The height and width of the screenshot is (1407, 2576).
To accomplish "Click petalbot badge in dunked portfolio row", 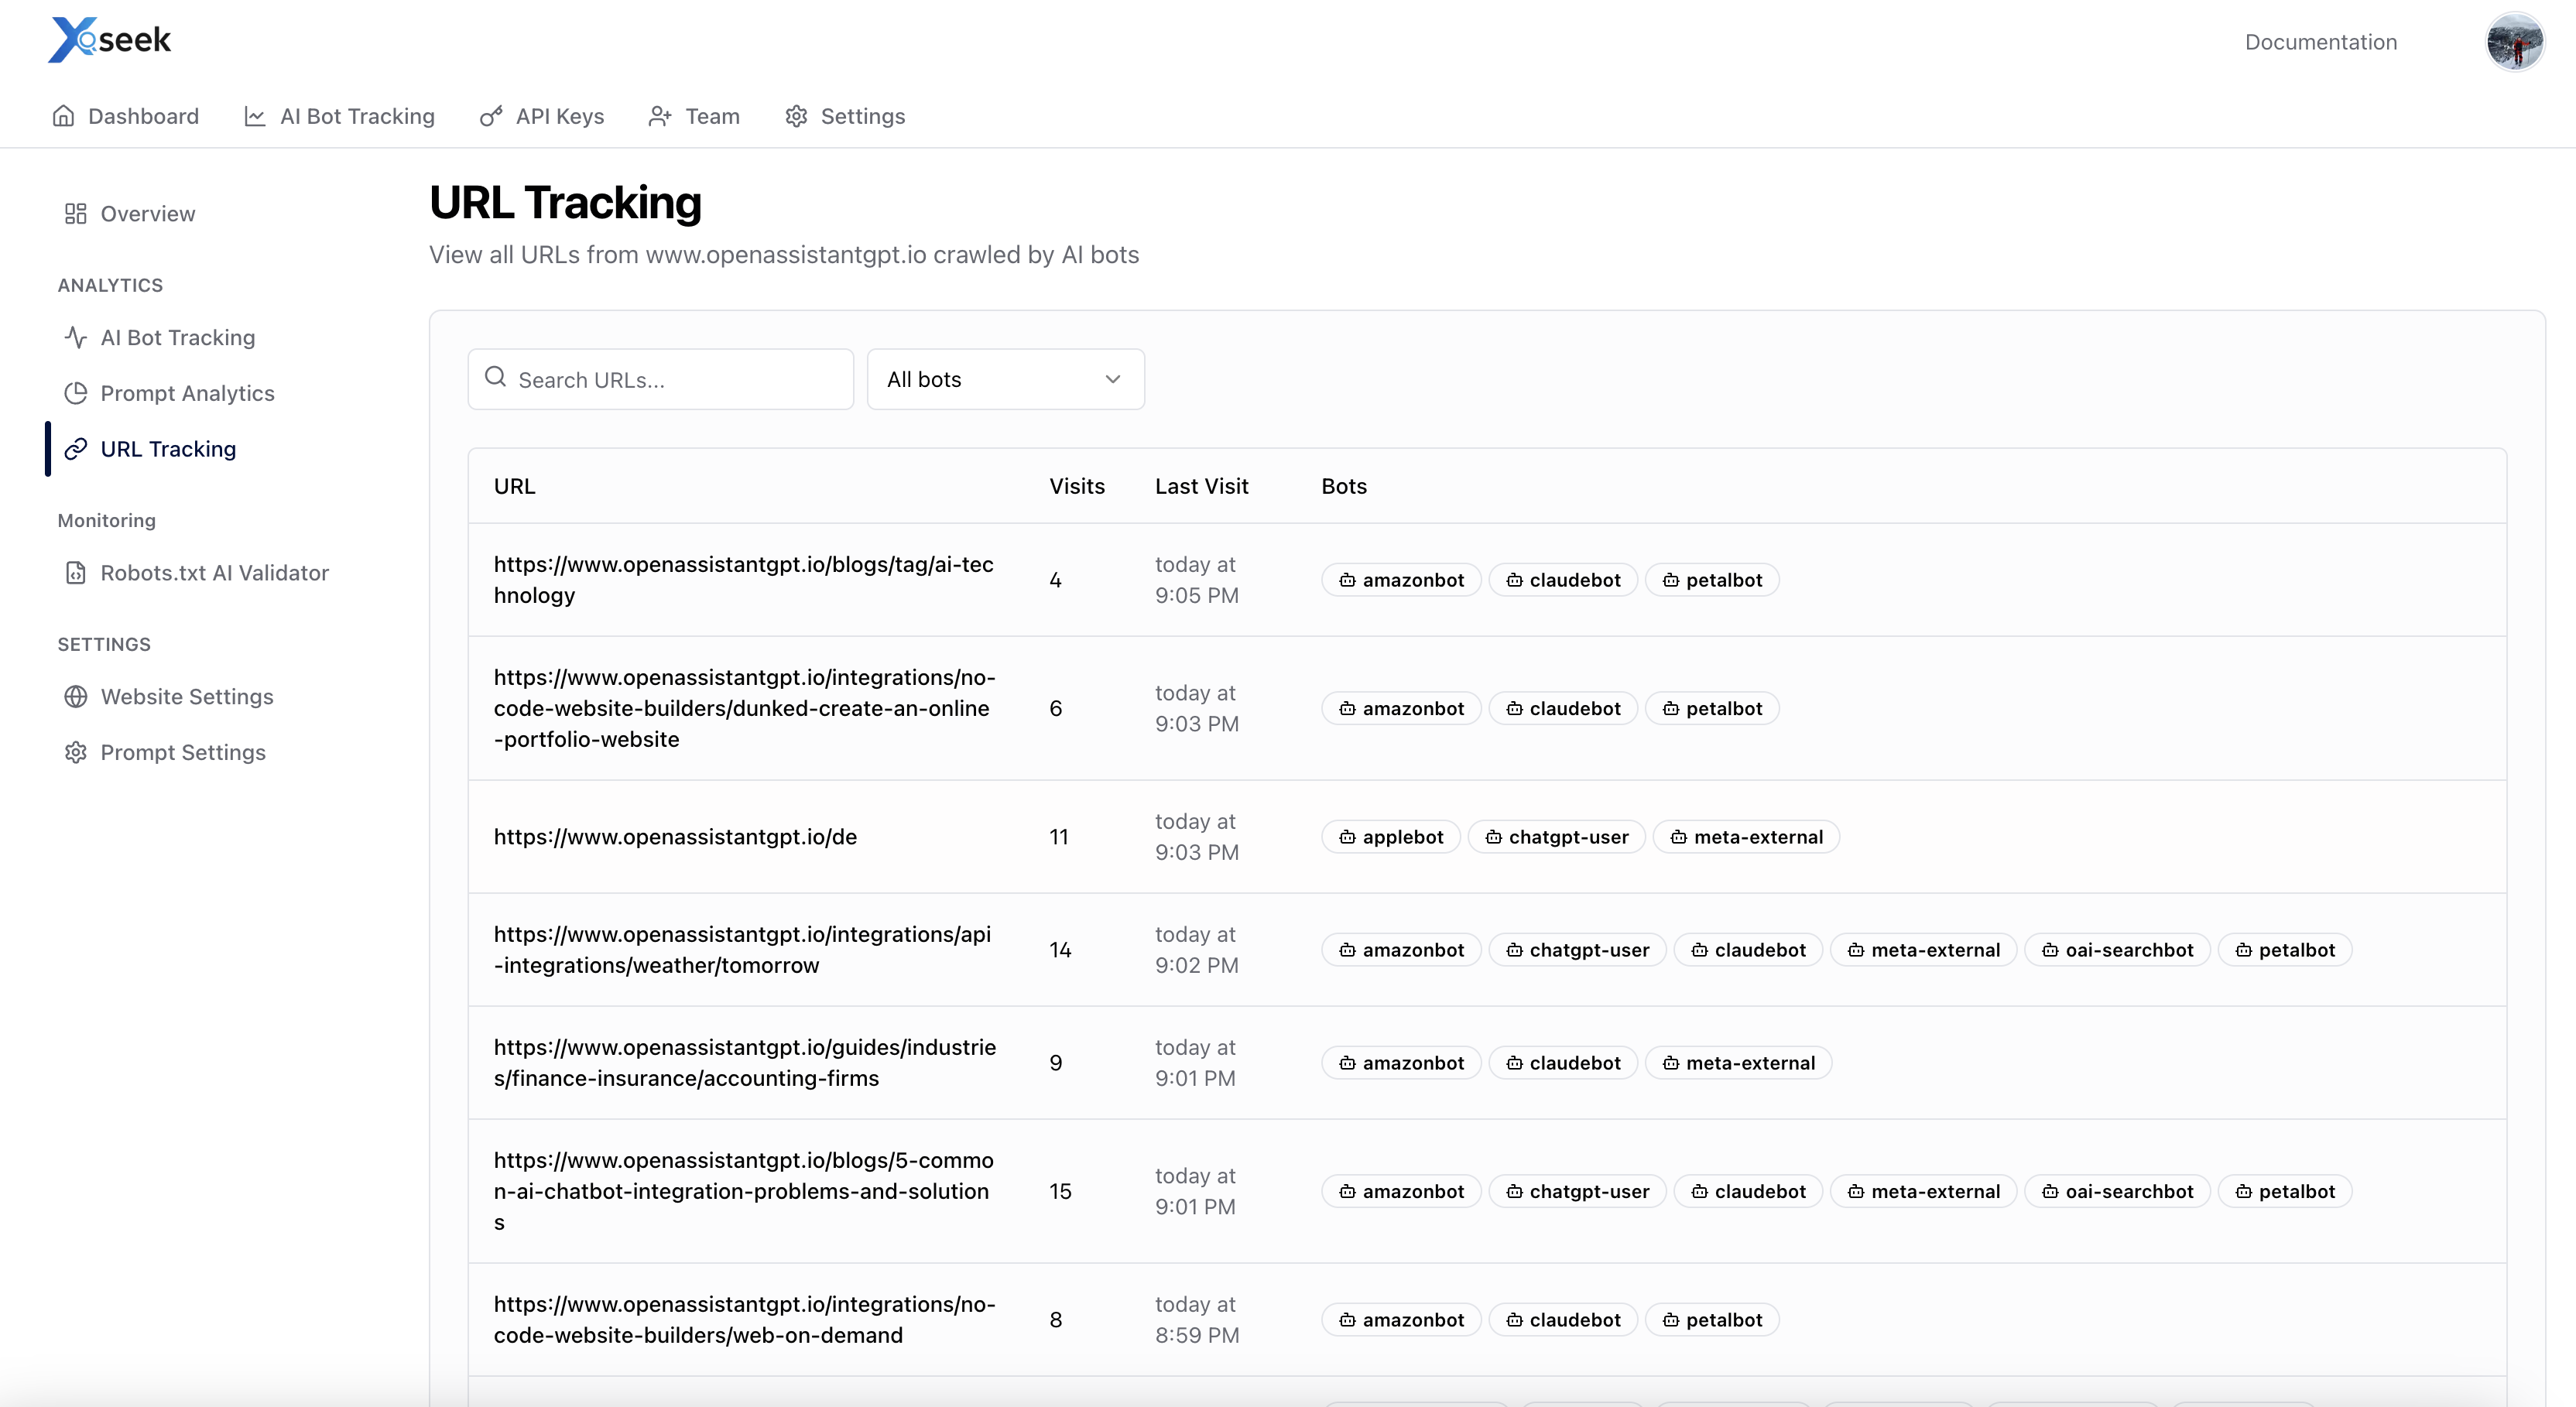I will pyautogui.click(x=1711, y=708).
